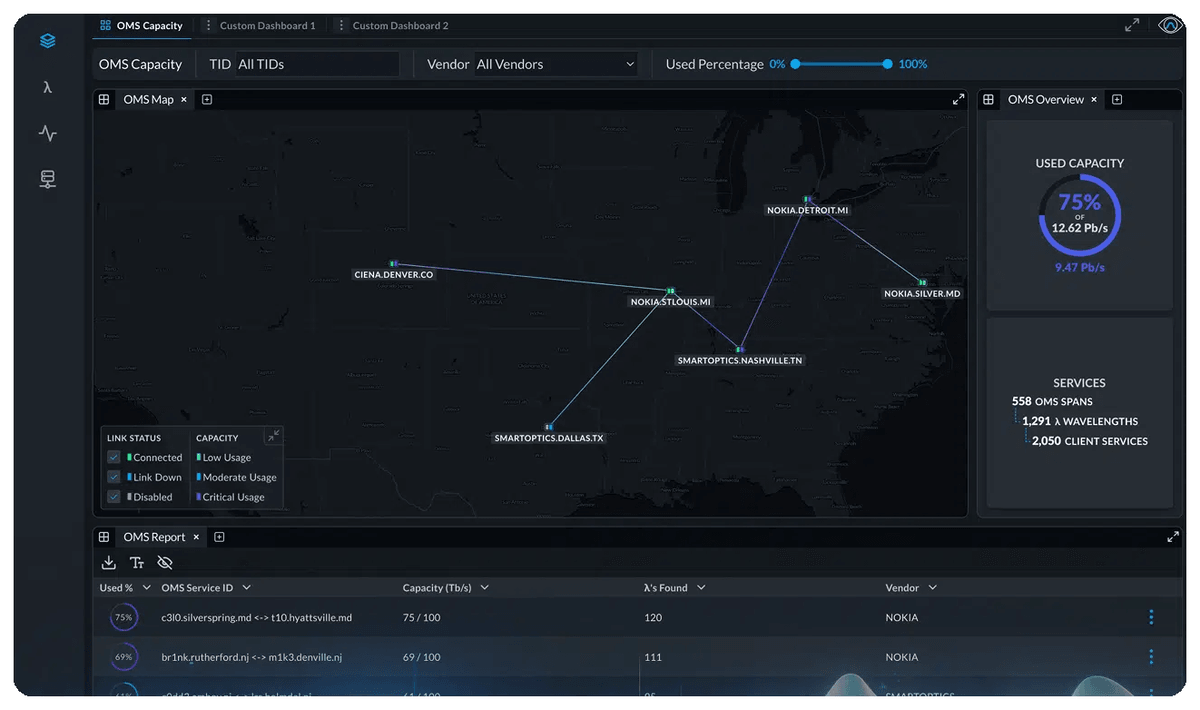Select the NOKIA.STLOUIS.MI map node
The image size is (1200, 710).
pos(670,291)
